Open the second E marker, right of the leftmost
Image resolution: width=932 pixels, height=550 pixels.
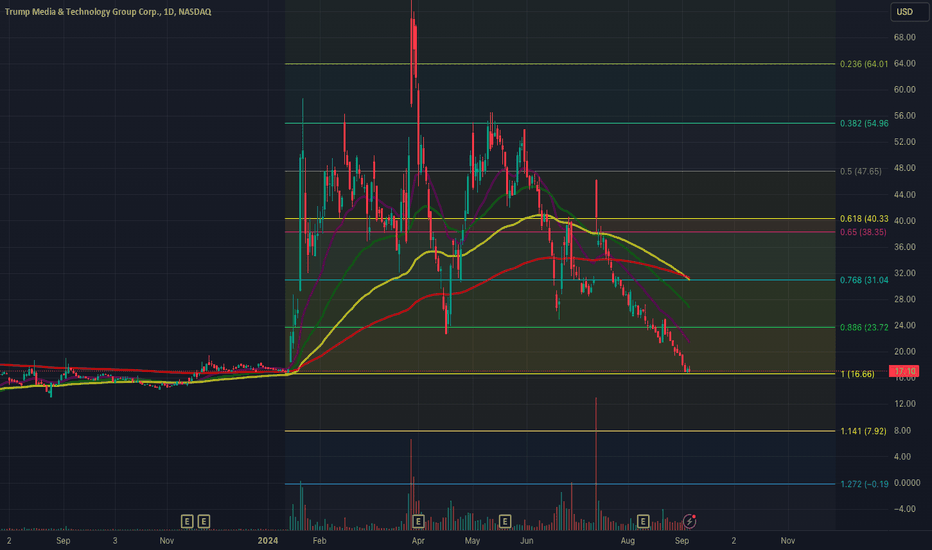203,521
